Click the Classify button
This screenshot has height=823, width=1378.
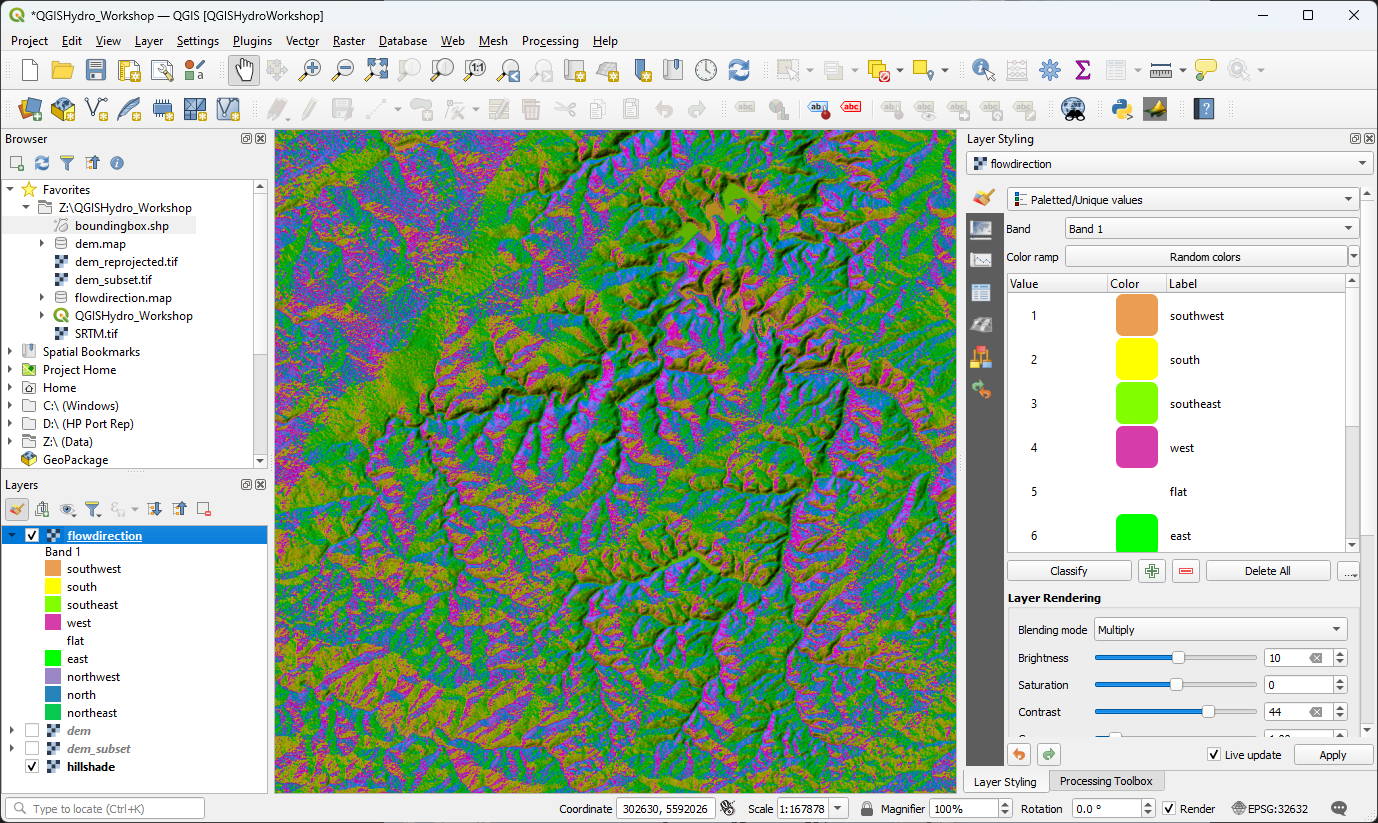[x=1069, y=570]
